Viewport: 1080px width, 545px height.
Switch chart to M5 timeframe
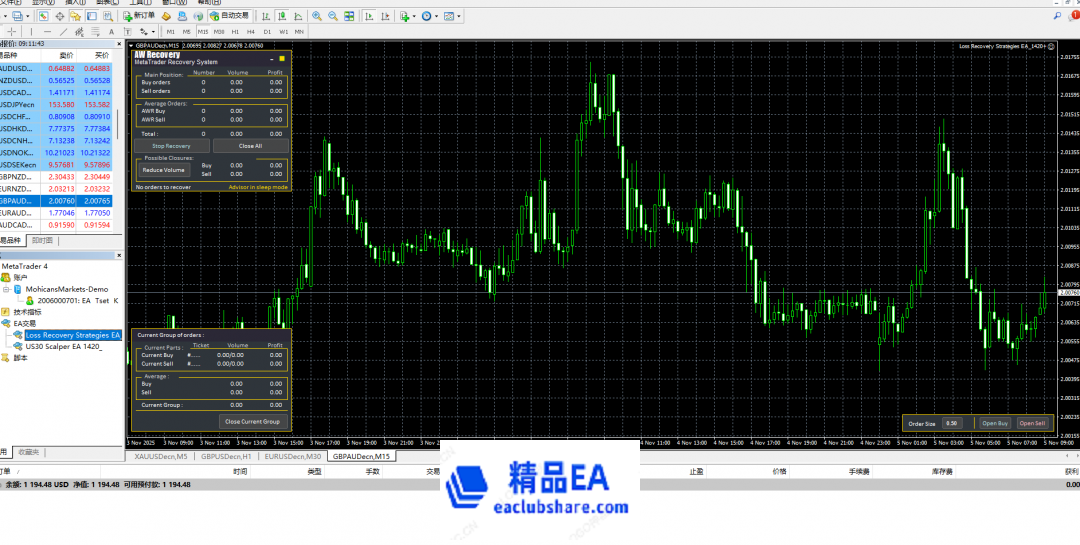tap(187, 32)
